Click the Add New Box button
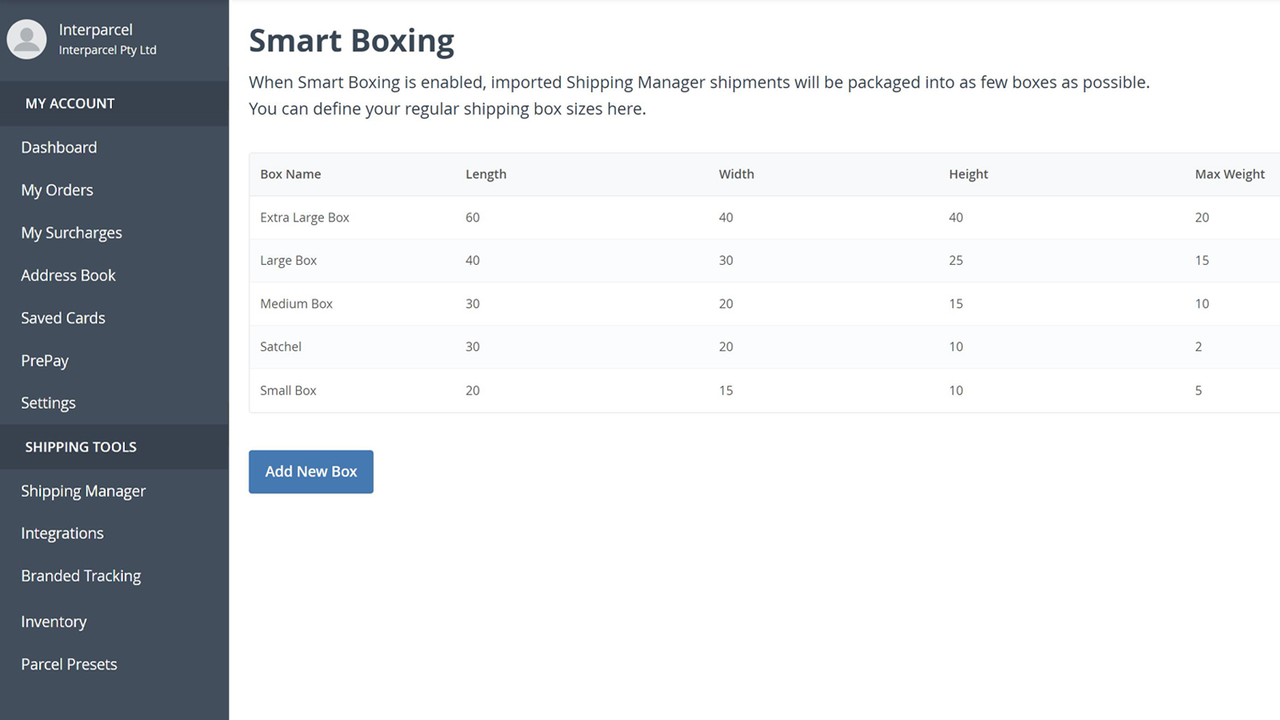1280x720 pixels. (311, 471)
